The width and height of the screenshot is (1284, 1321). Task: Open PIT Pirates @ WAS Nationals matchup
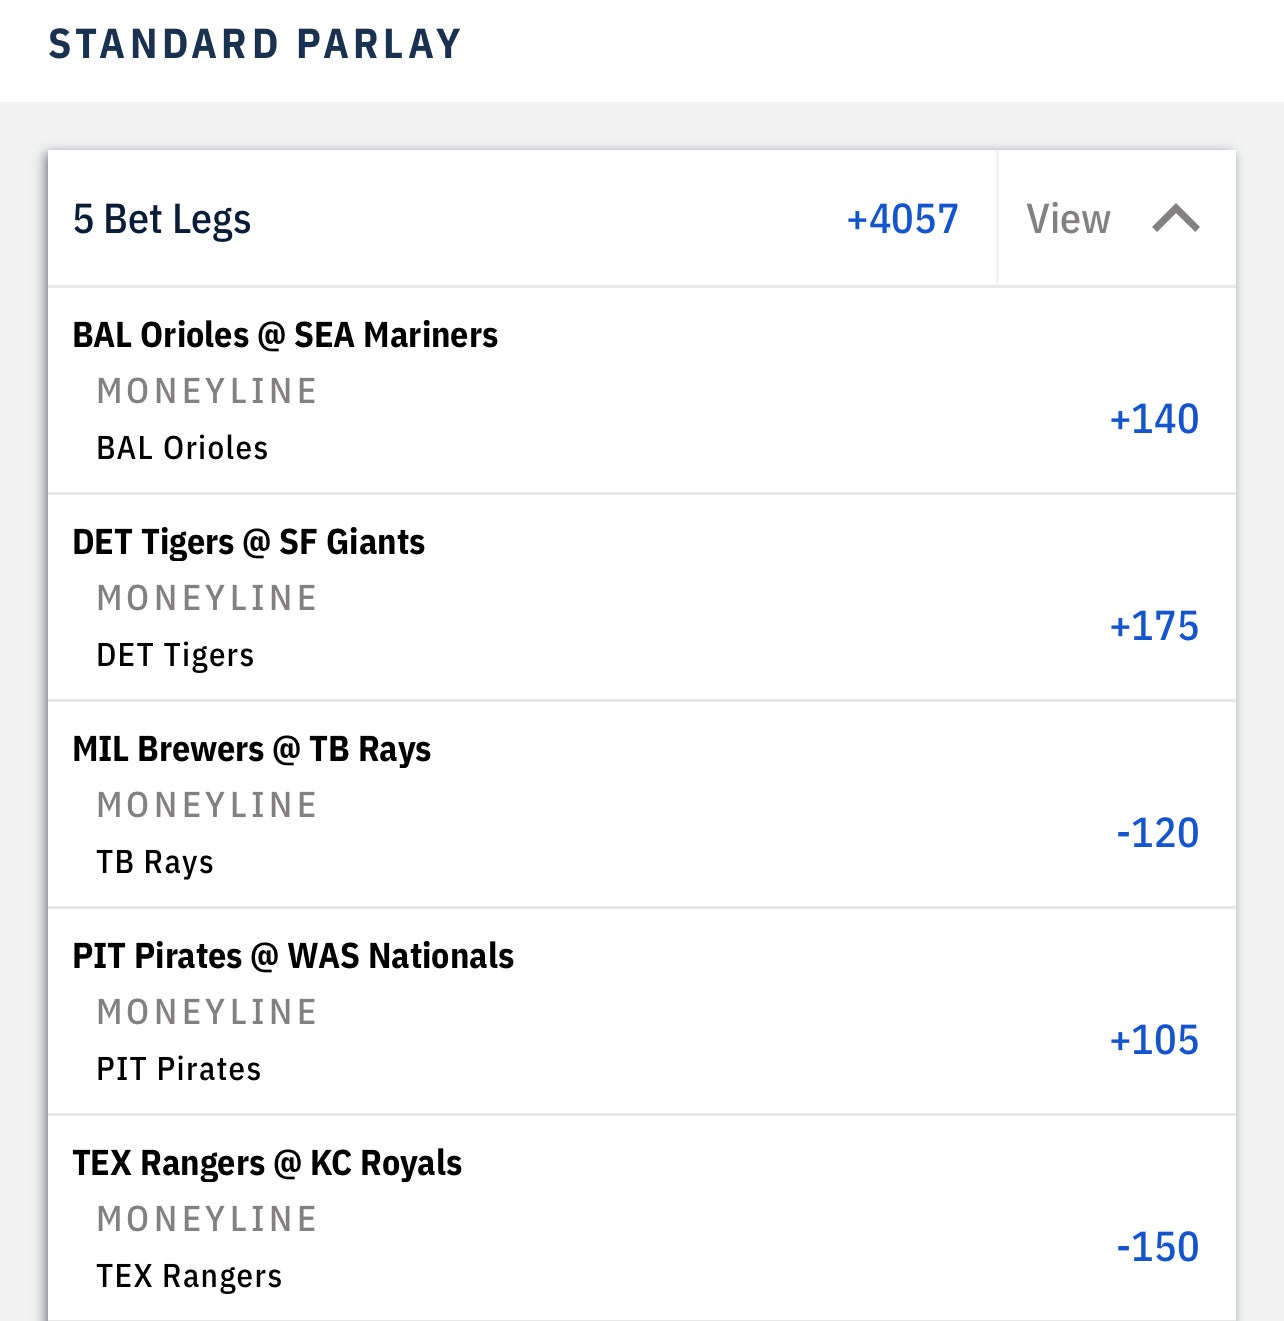293,956
